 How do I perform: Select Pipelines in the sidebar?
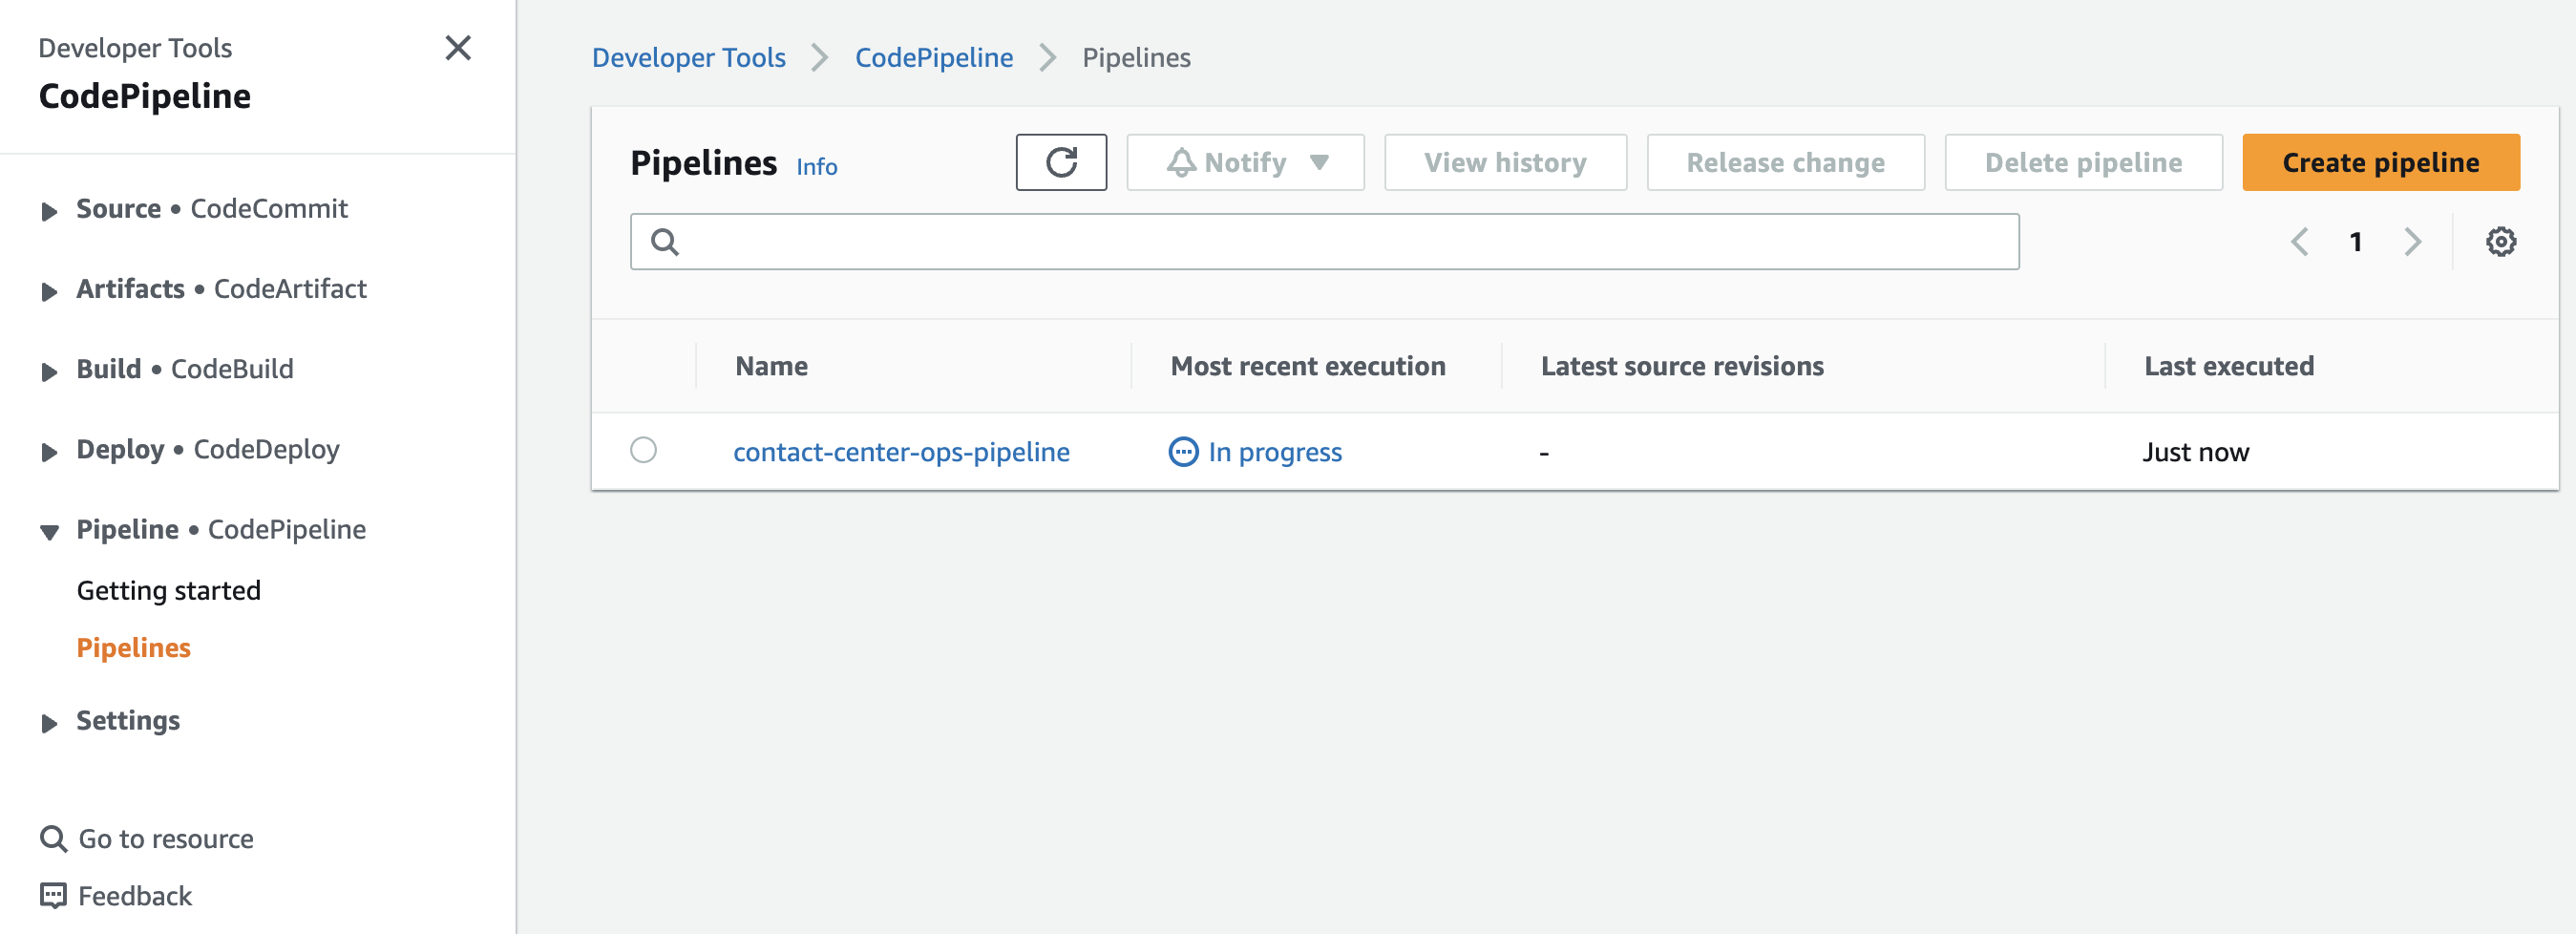(134, 647)
